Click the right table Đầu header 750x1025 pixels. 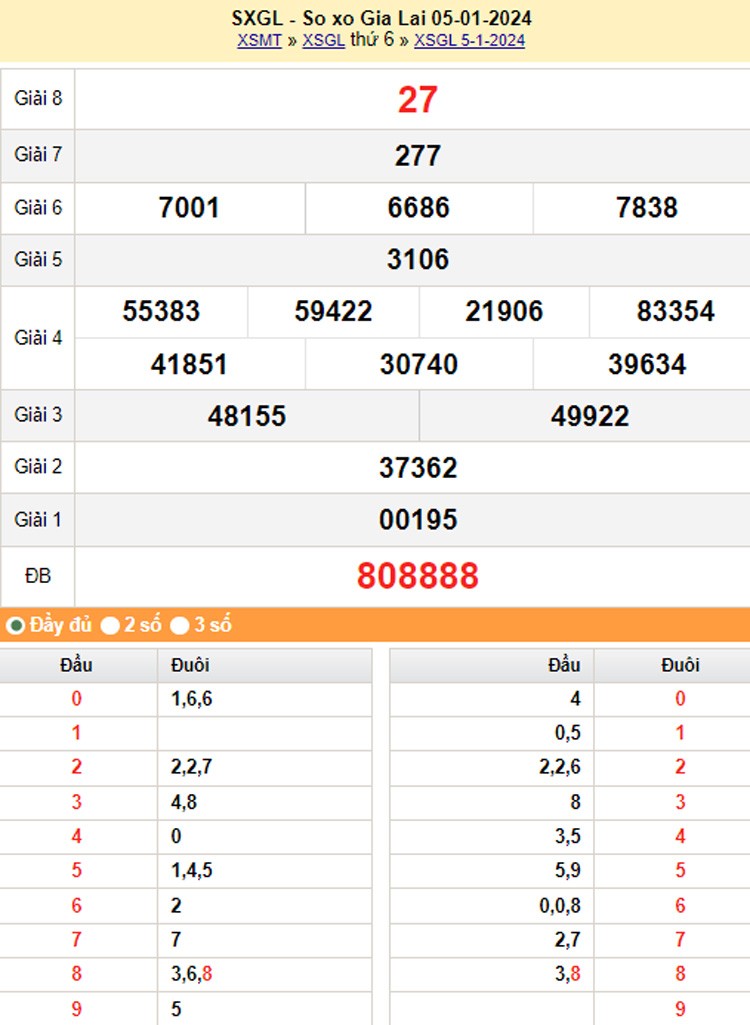tap(564, 665)
